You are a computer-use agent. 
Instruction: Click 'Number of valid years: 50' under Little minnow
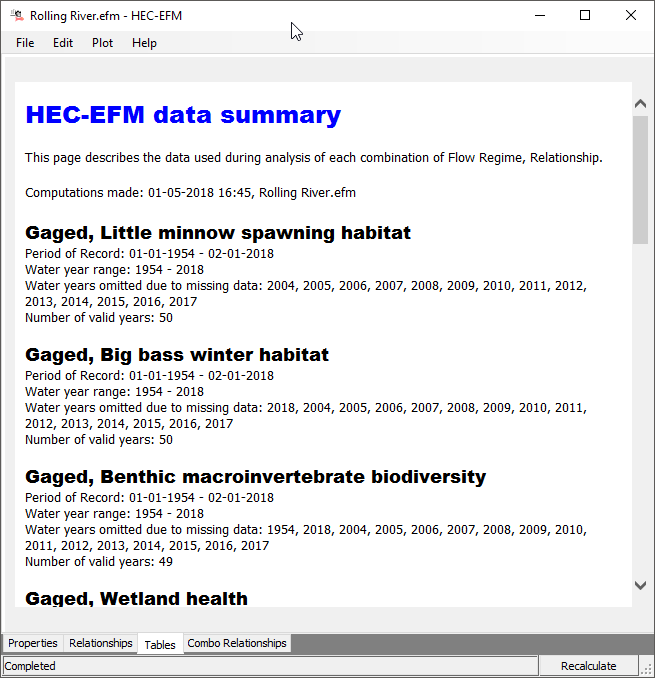point(99,318)
